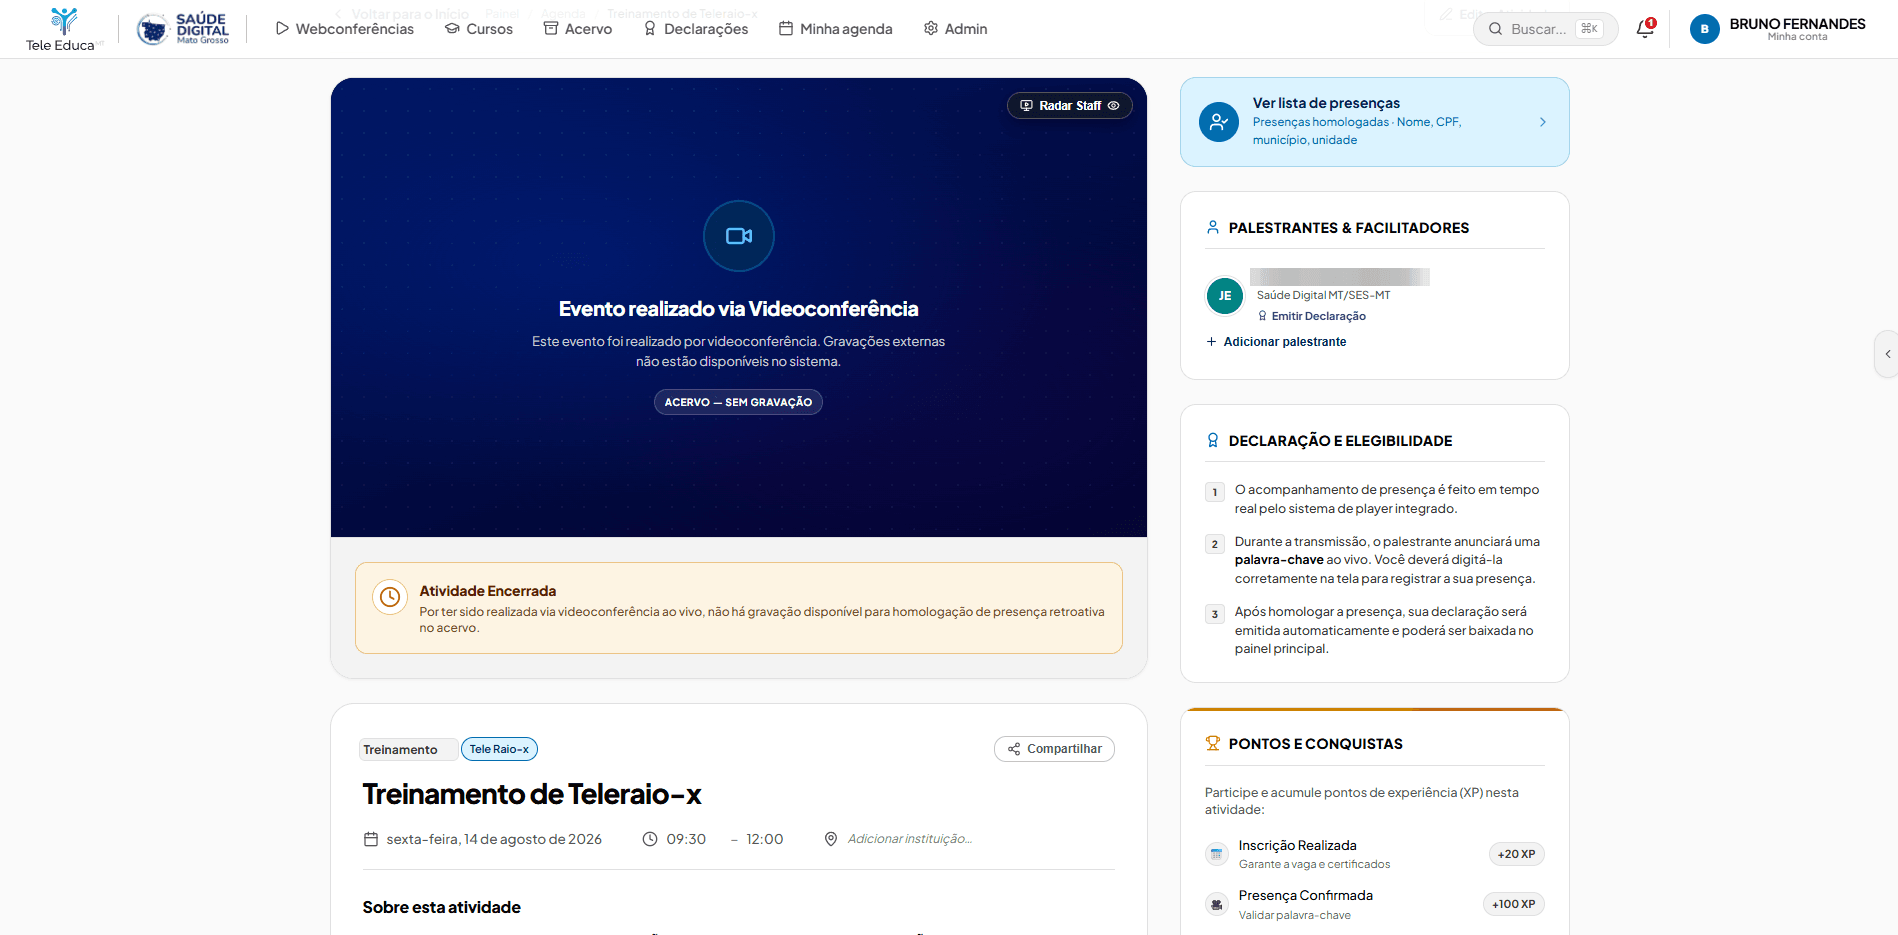Click the presence list person icon

tap(1219, 122)
